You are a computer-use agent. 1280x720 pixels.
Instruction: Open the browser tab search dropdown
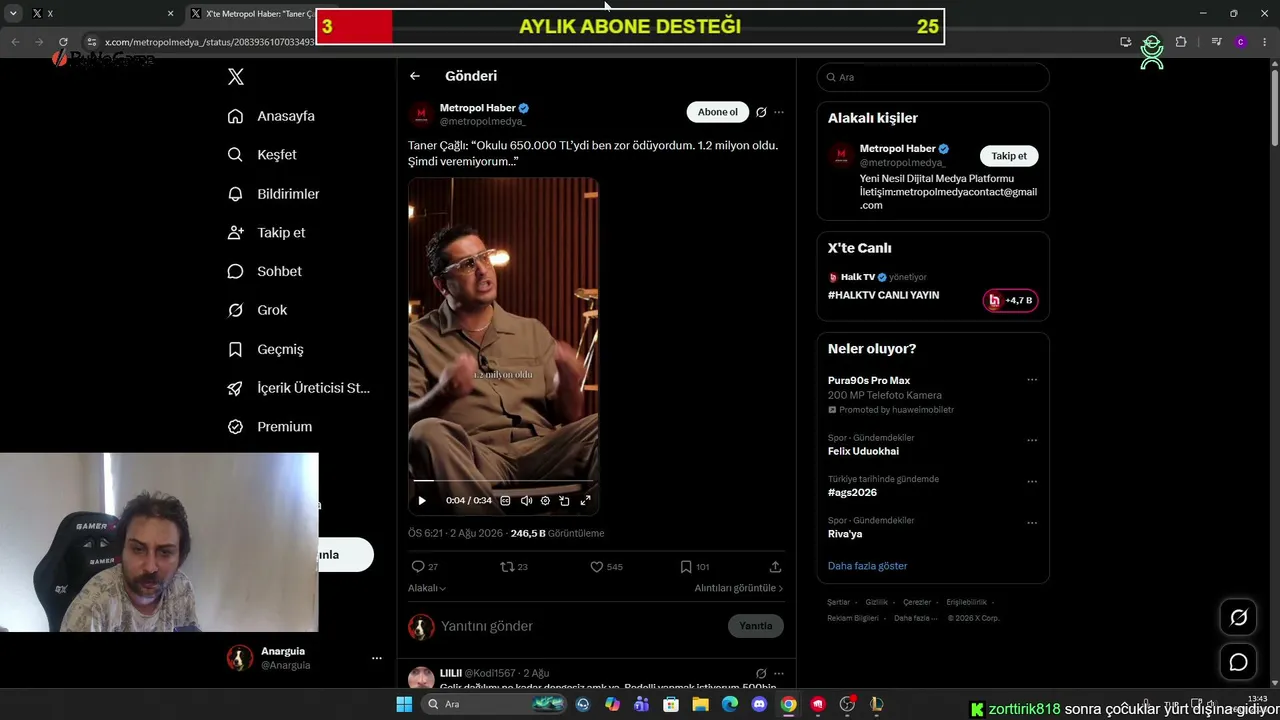click(x=13, y=14)
